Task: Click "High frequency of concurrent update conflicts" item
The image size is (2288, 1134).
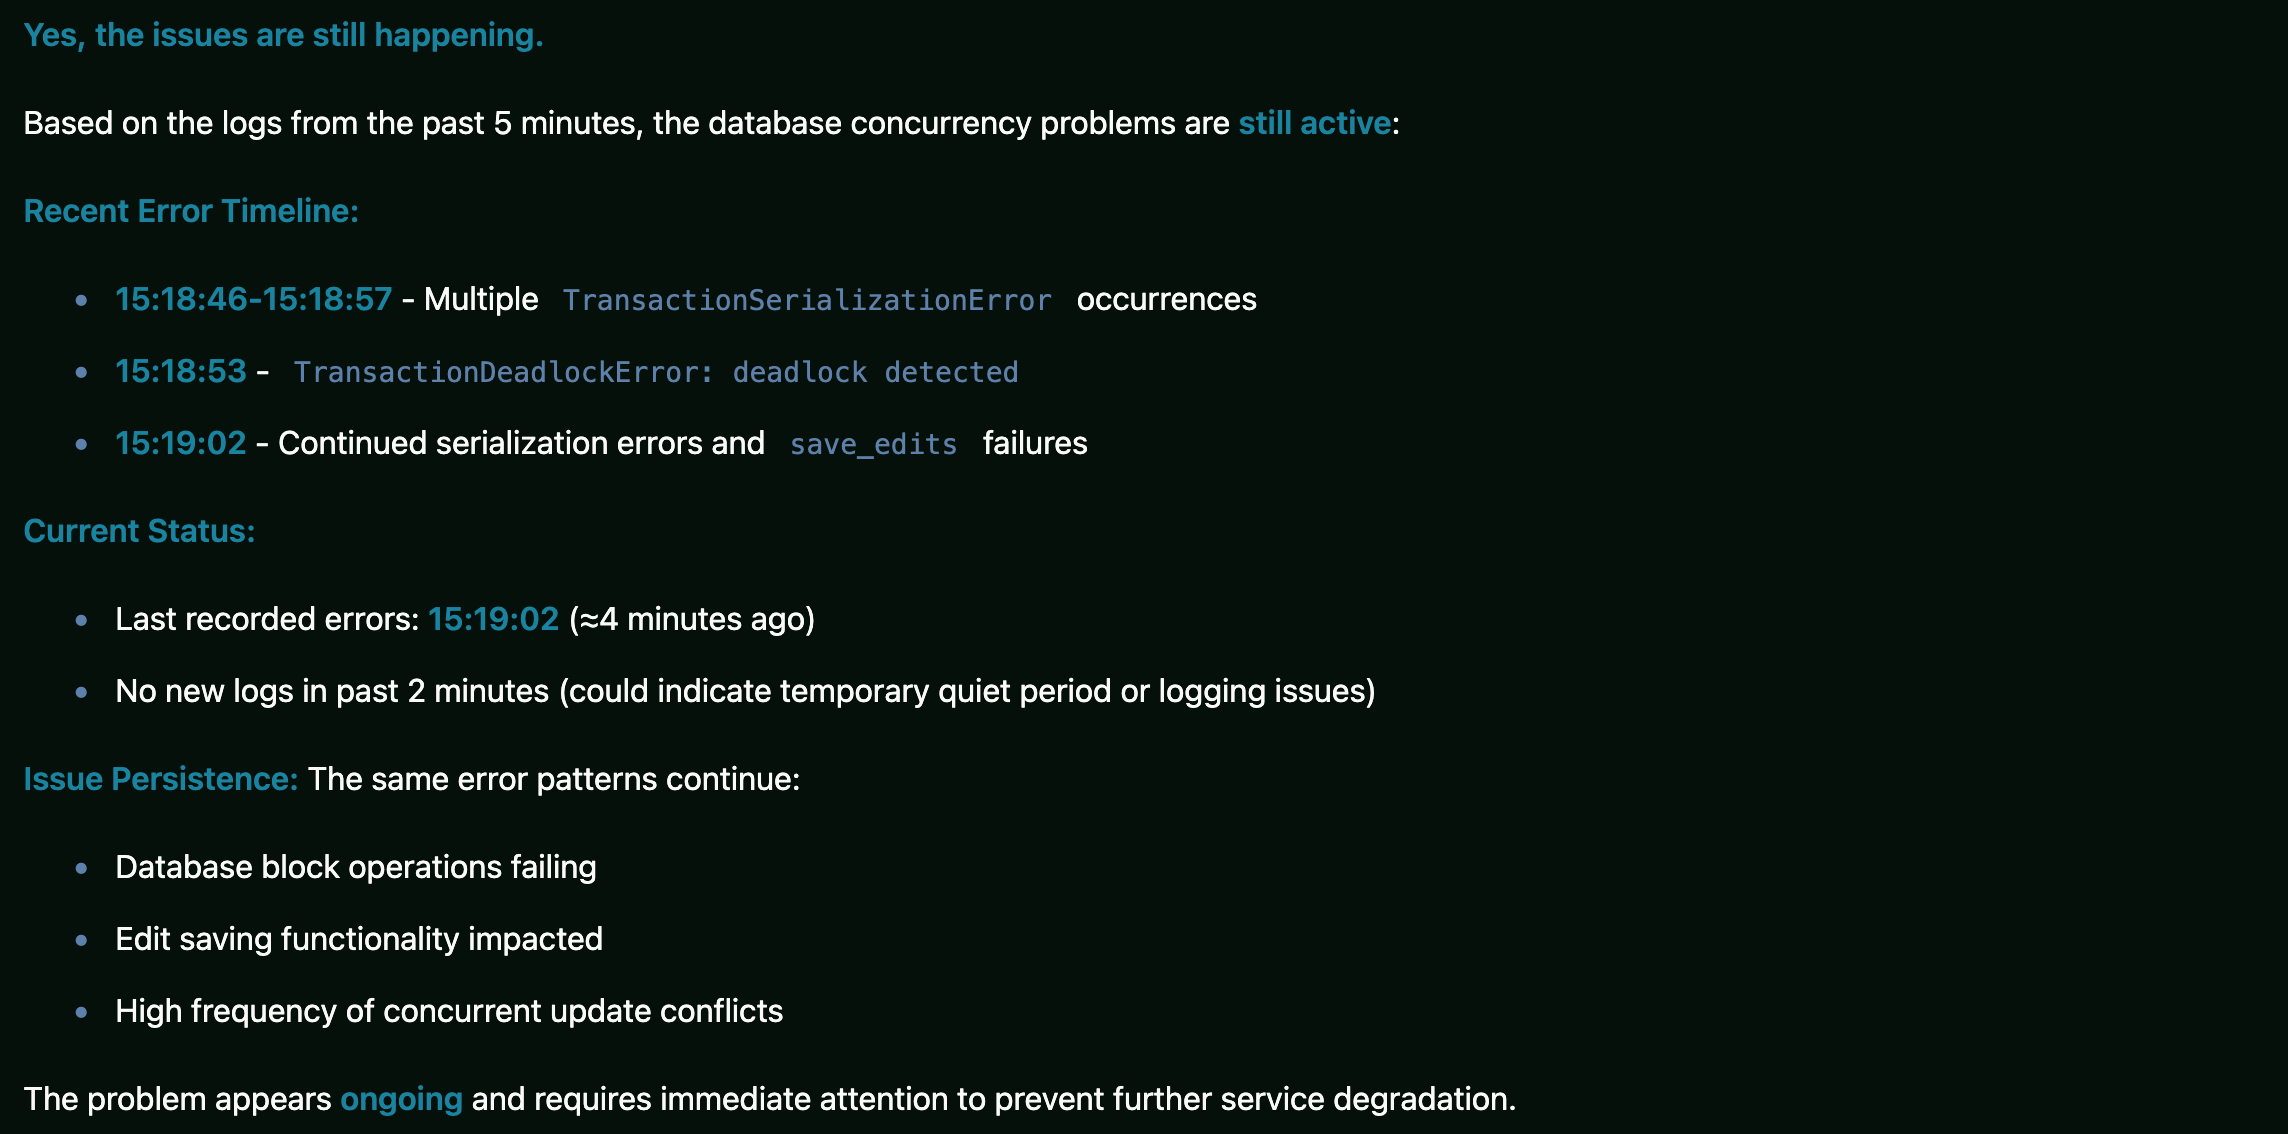Action: tap(449, 1011)
